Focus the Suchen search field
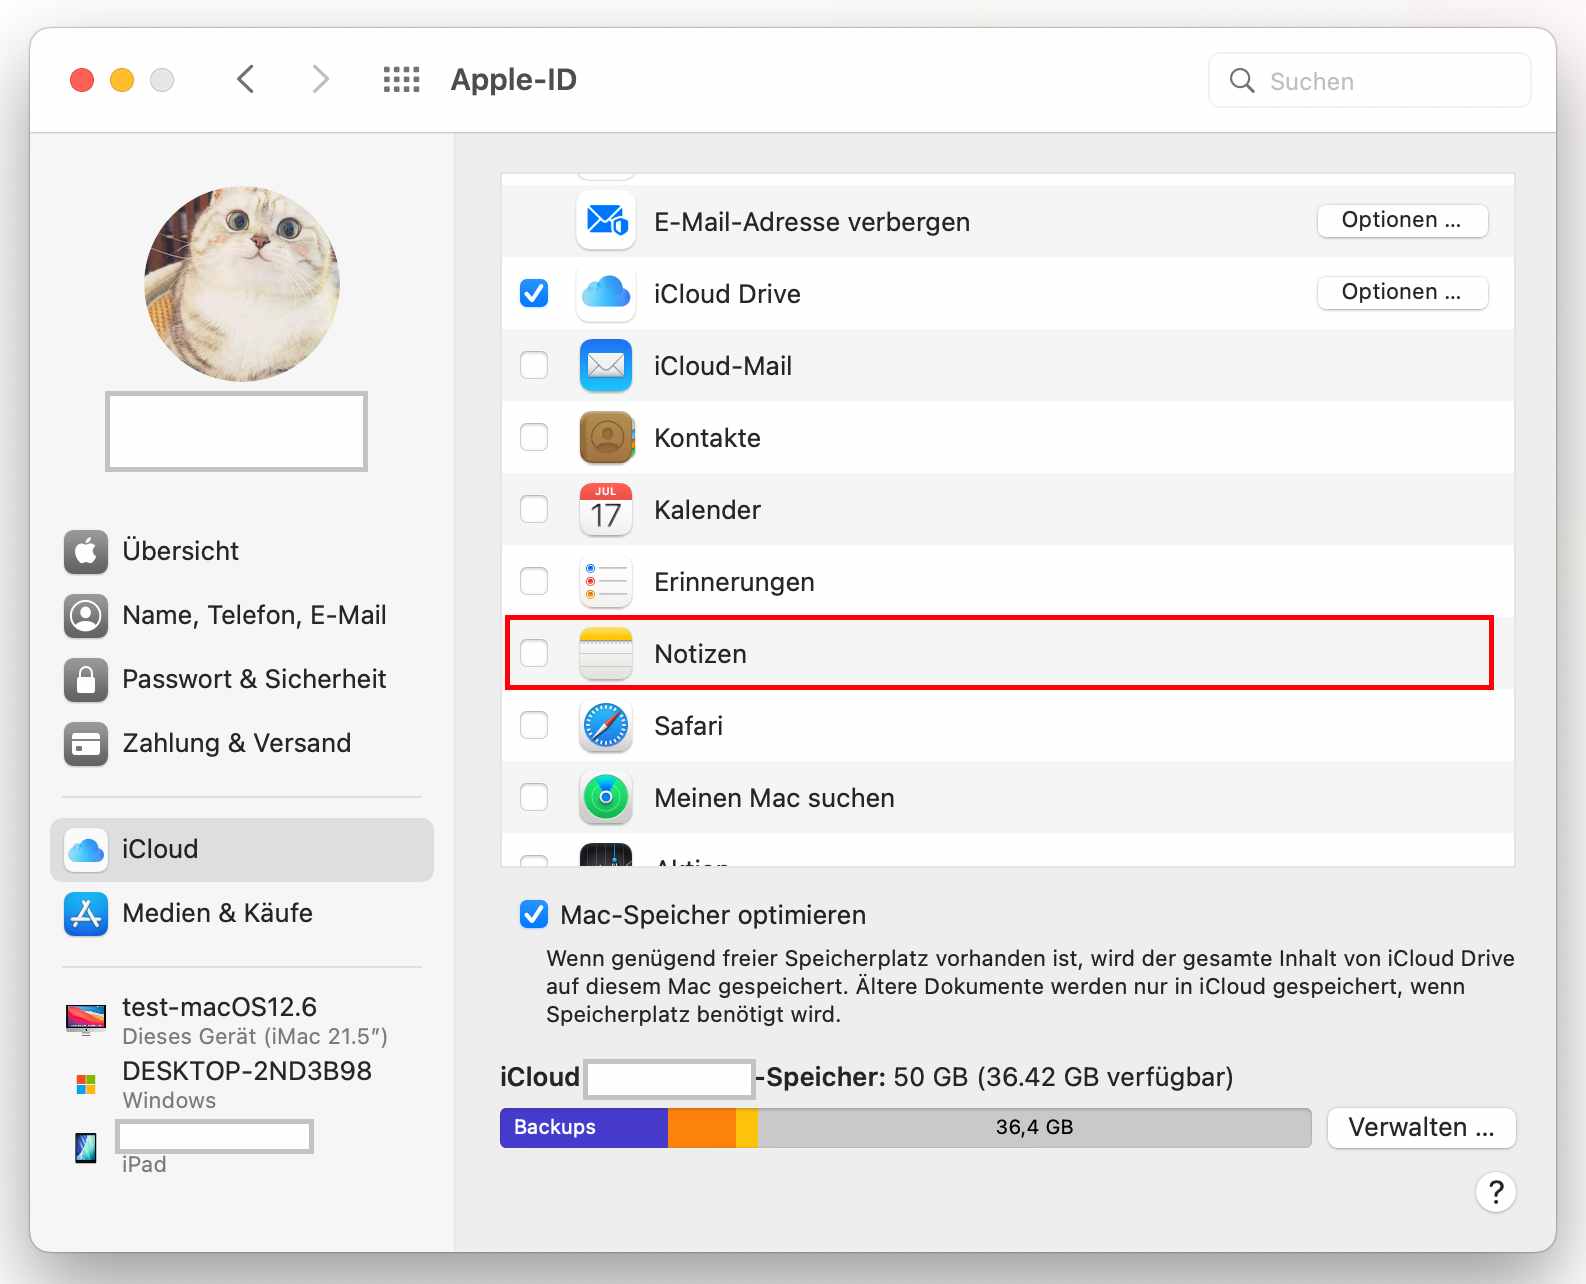The width and height of the screenshot is (1586, 1284). tap(1370, 81)
